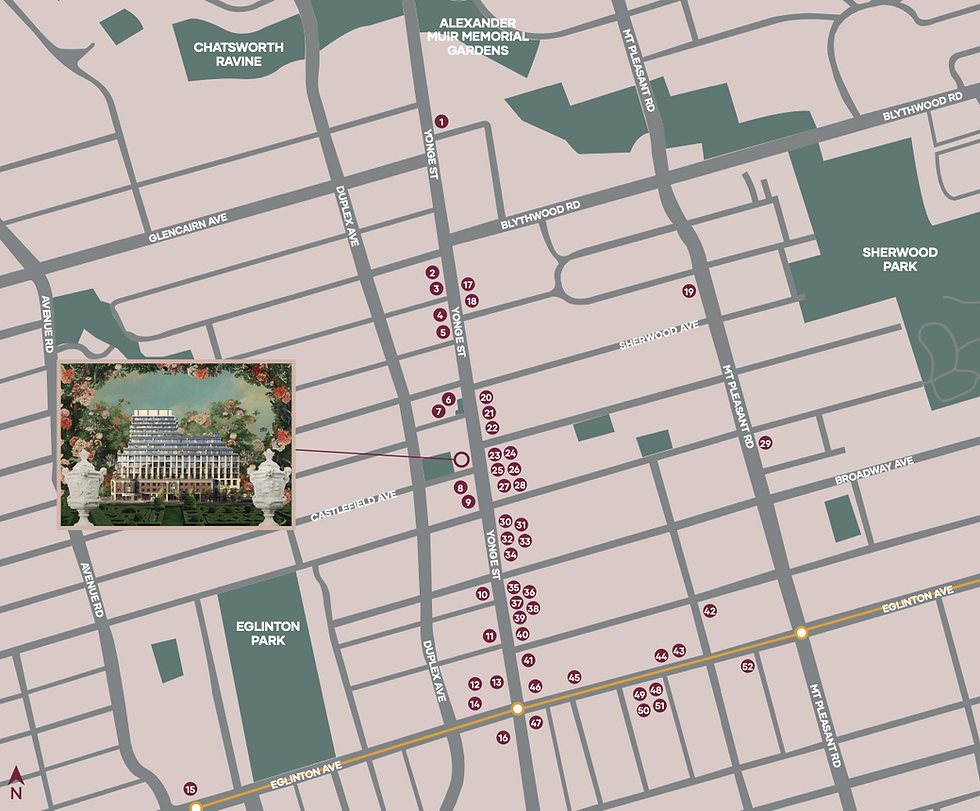
Task: Click the Sherwood Park label
Action: tap(899, 259)
